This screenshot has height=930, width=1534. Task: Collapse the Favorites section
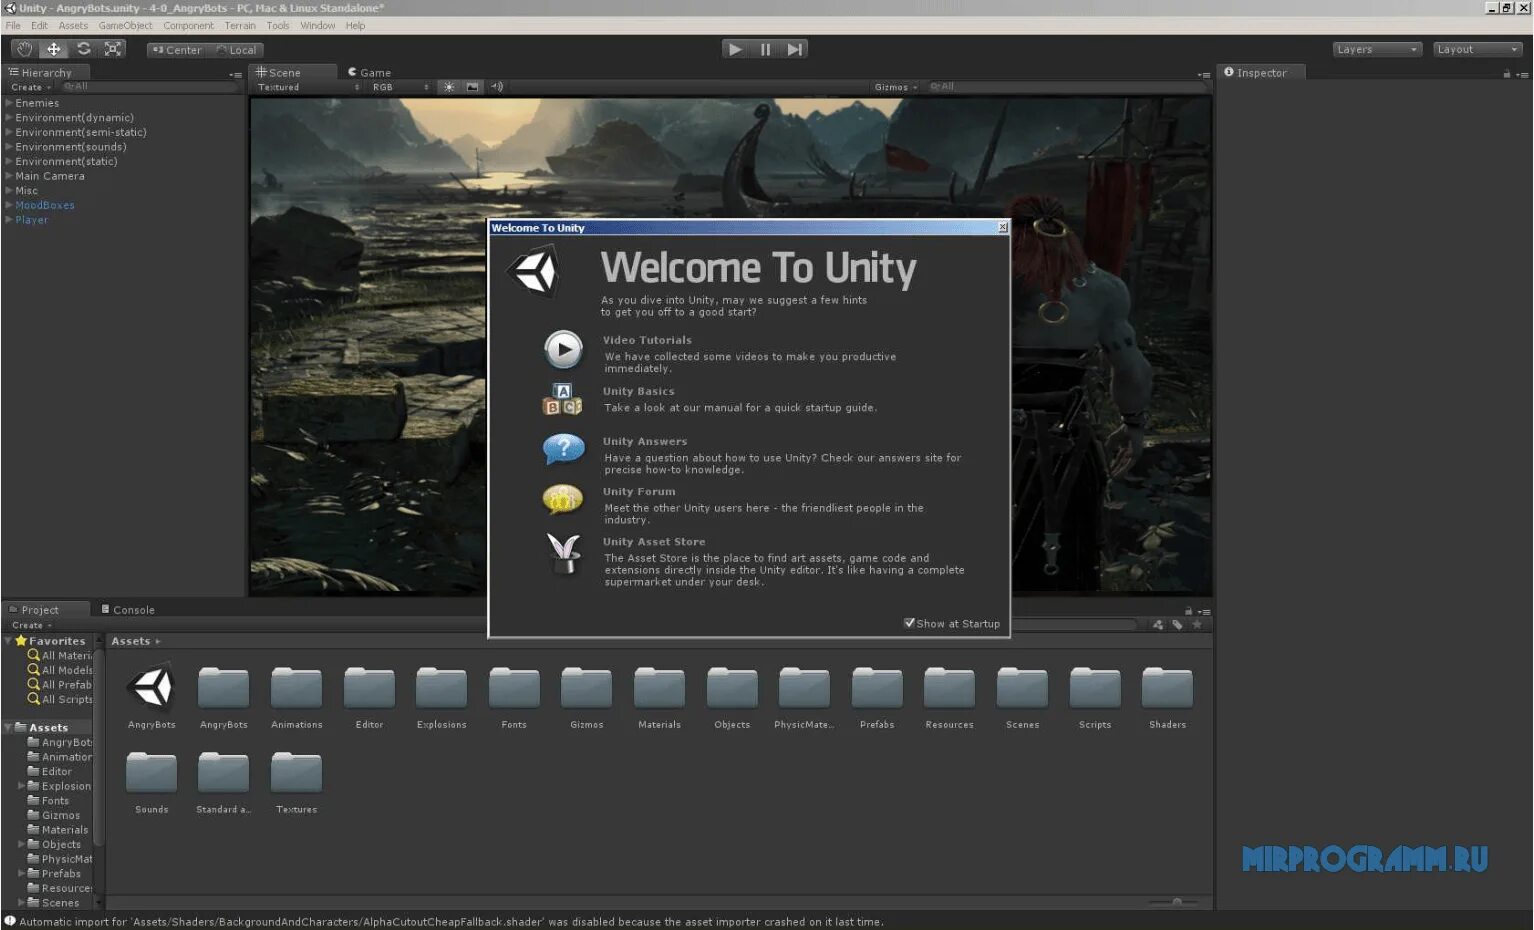point(9,641)
